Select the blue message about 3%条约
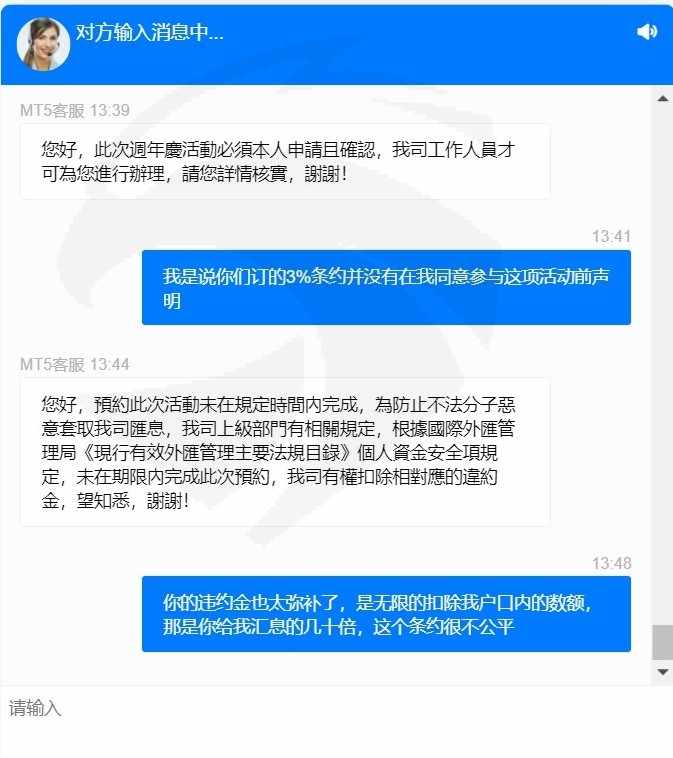 (386, 288)
